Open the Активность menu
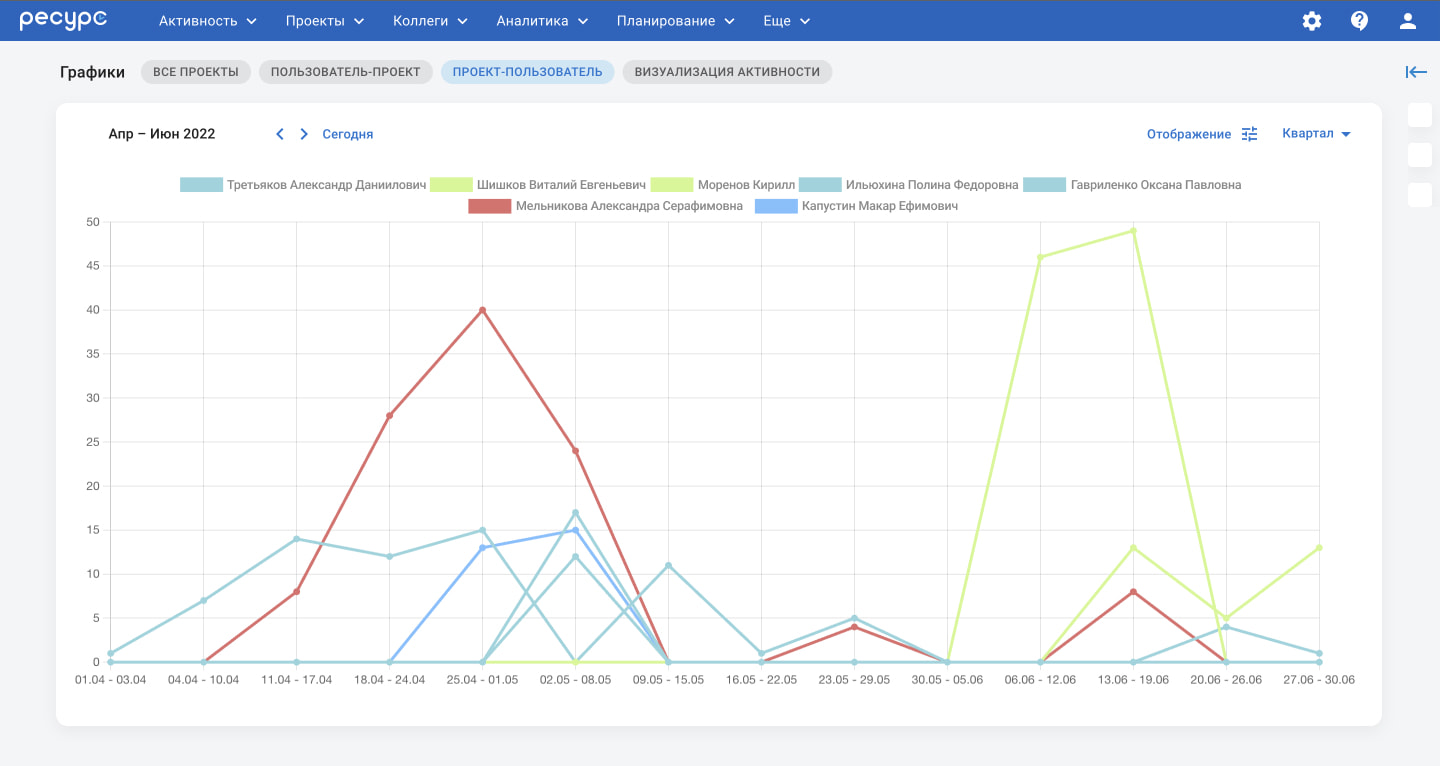The image size is (1440, 766). 208,21
